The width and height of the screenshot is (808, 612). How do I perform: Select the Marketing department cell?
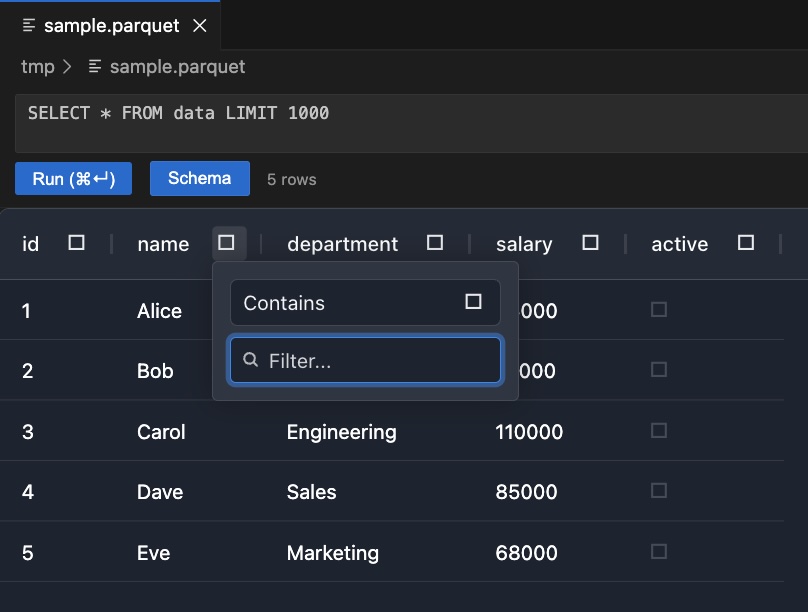(x=332, y=553)
